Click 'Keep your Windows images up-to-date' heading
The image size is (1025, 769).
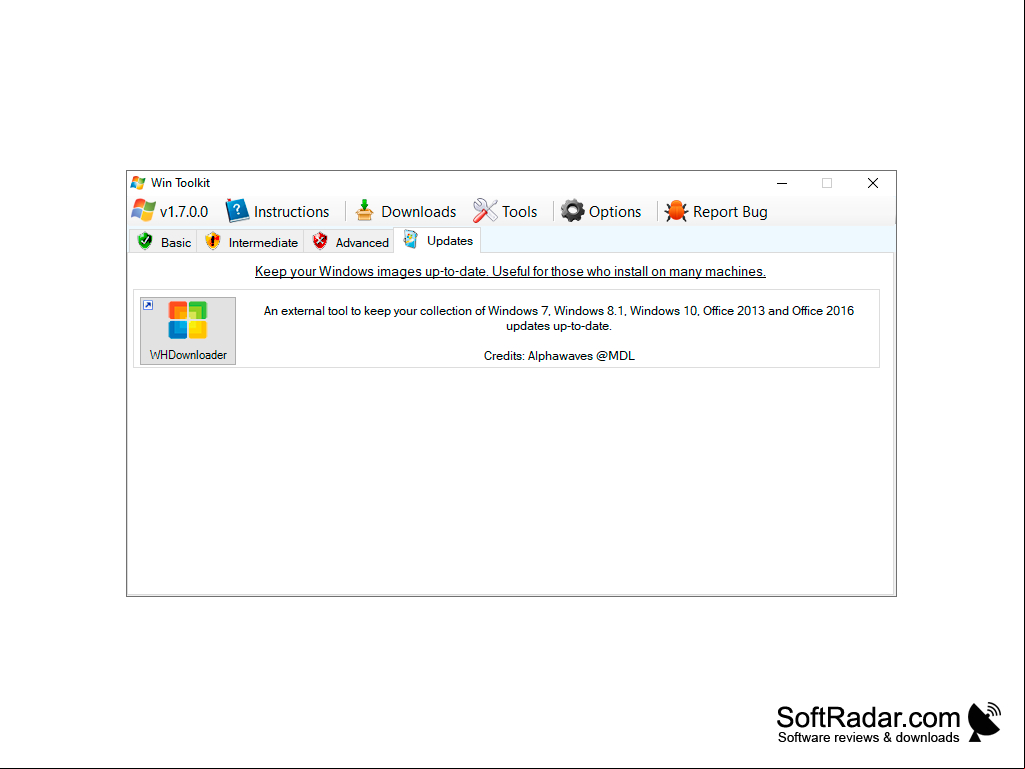[511, 271]
